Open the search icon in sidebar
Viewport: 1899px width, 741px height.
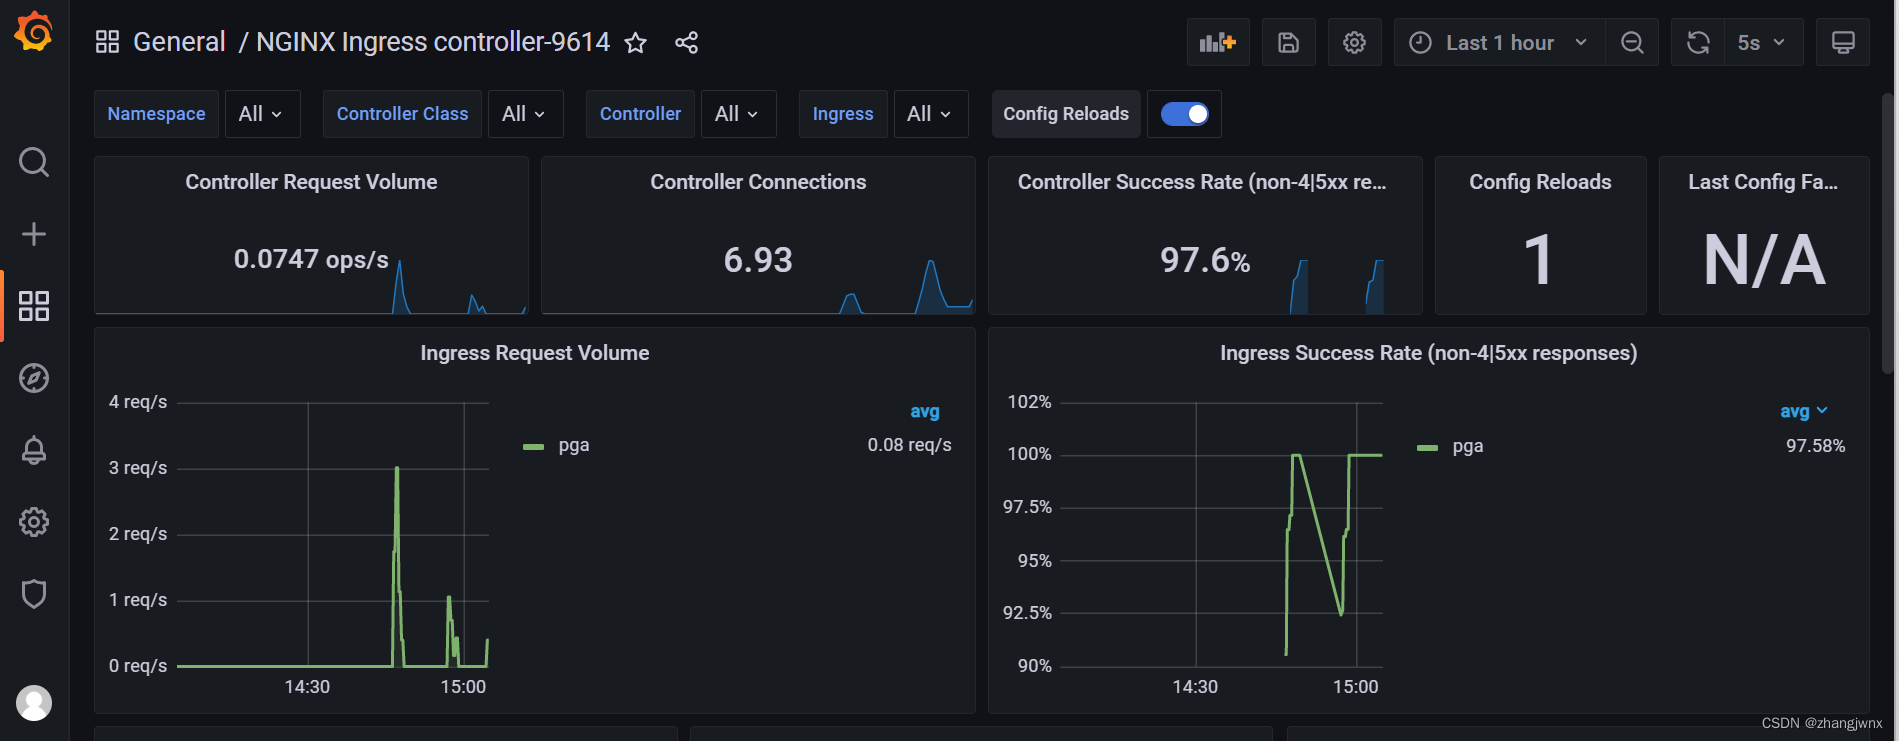tap(34, 162)
